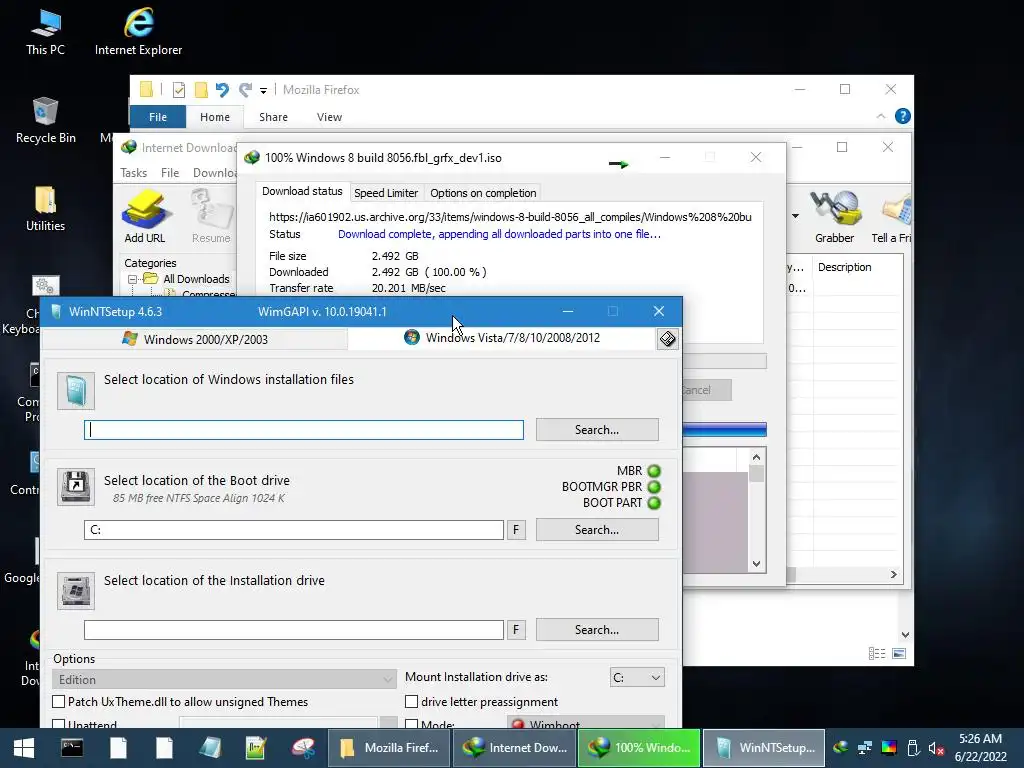Click the muted volume icon in system tray
The height and width of the screenshot is (768, 1024).
936,748
